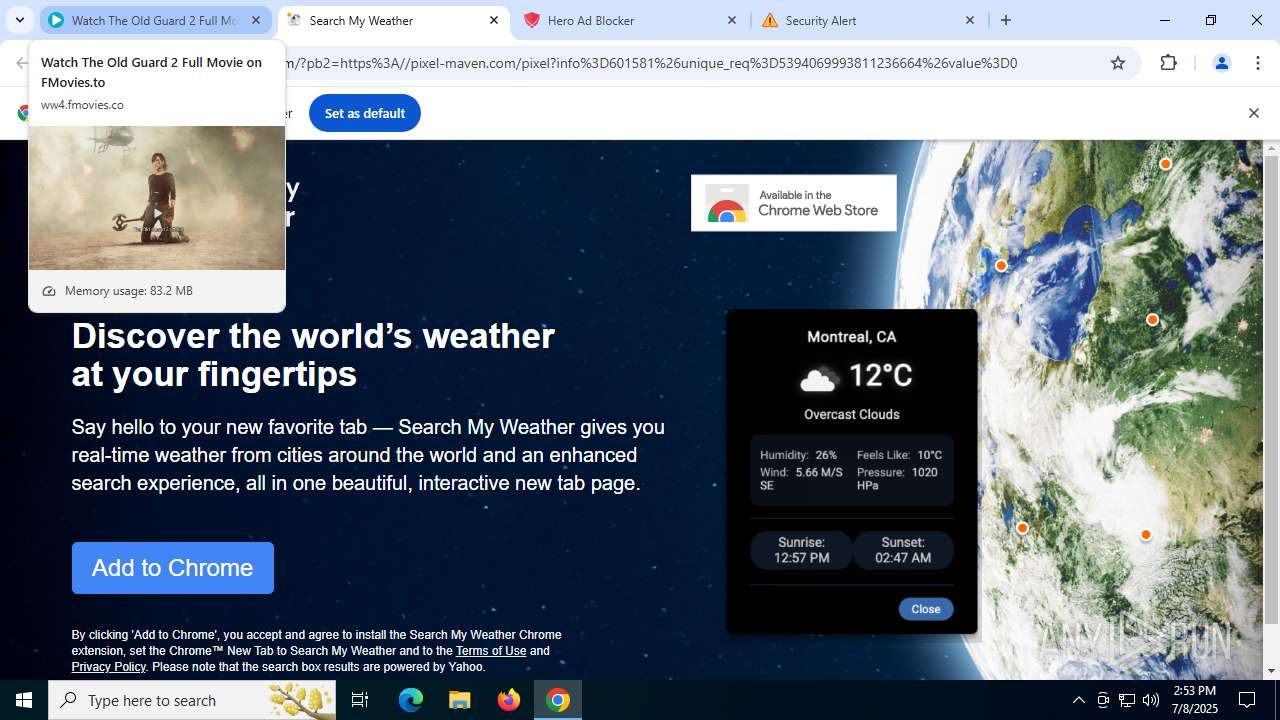This screenshot has width=1280, height=720.
Task: Close the Search My Weather tab
Action: coord(494,20)
